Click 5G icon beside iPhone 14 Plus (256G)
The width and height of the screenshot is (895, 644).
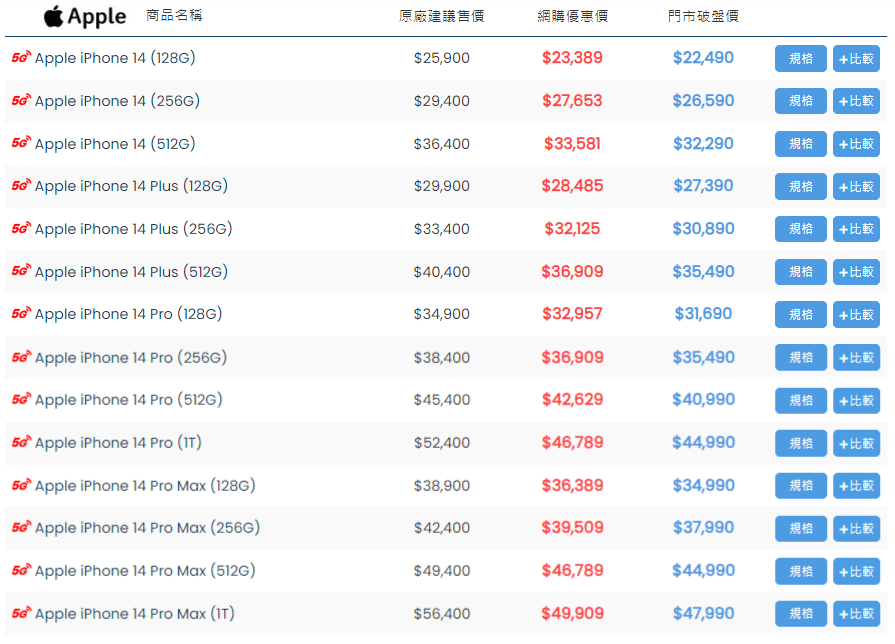click(x=21, y=228)
